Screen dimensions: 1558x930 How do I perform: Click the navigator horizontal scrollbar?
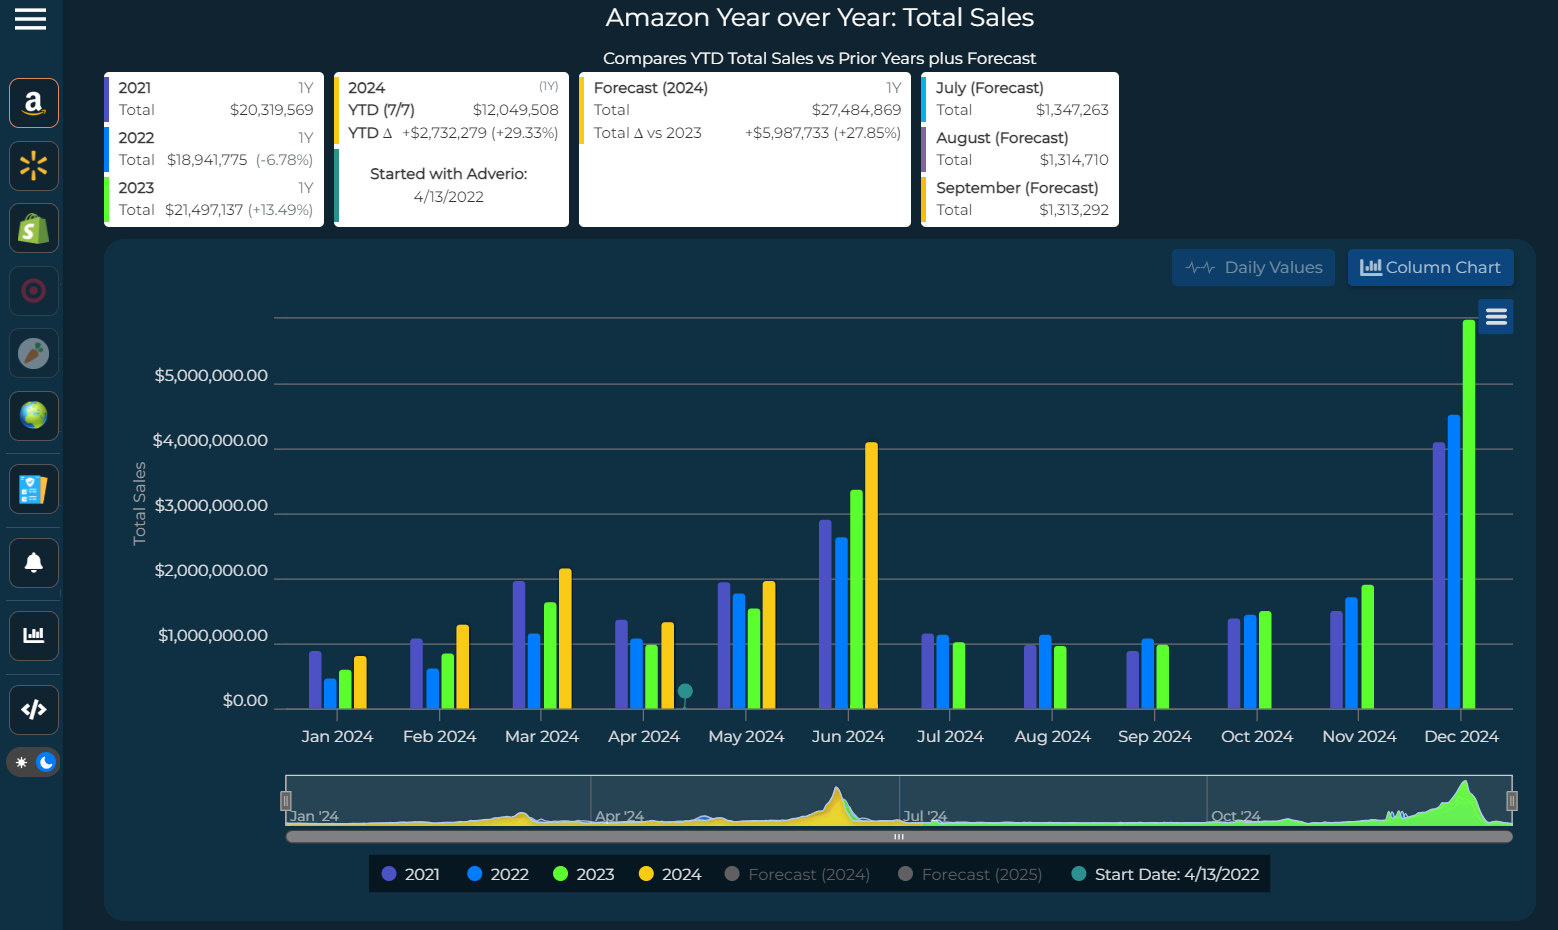[899, 837]
